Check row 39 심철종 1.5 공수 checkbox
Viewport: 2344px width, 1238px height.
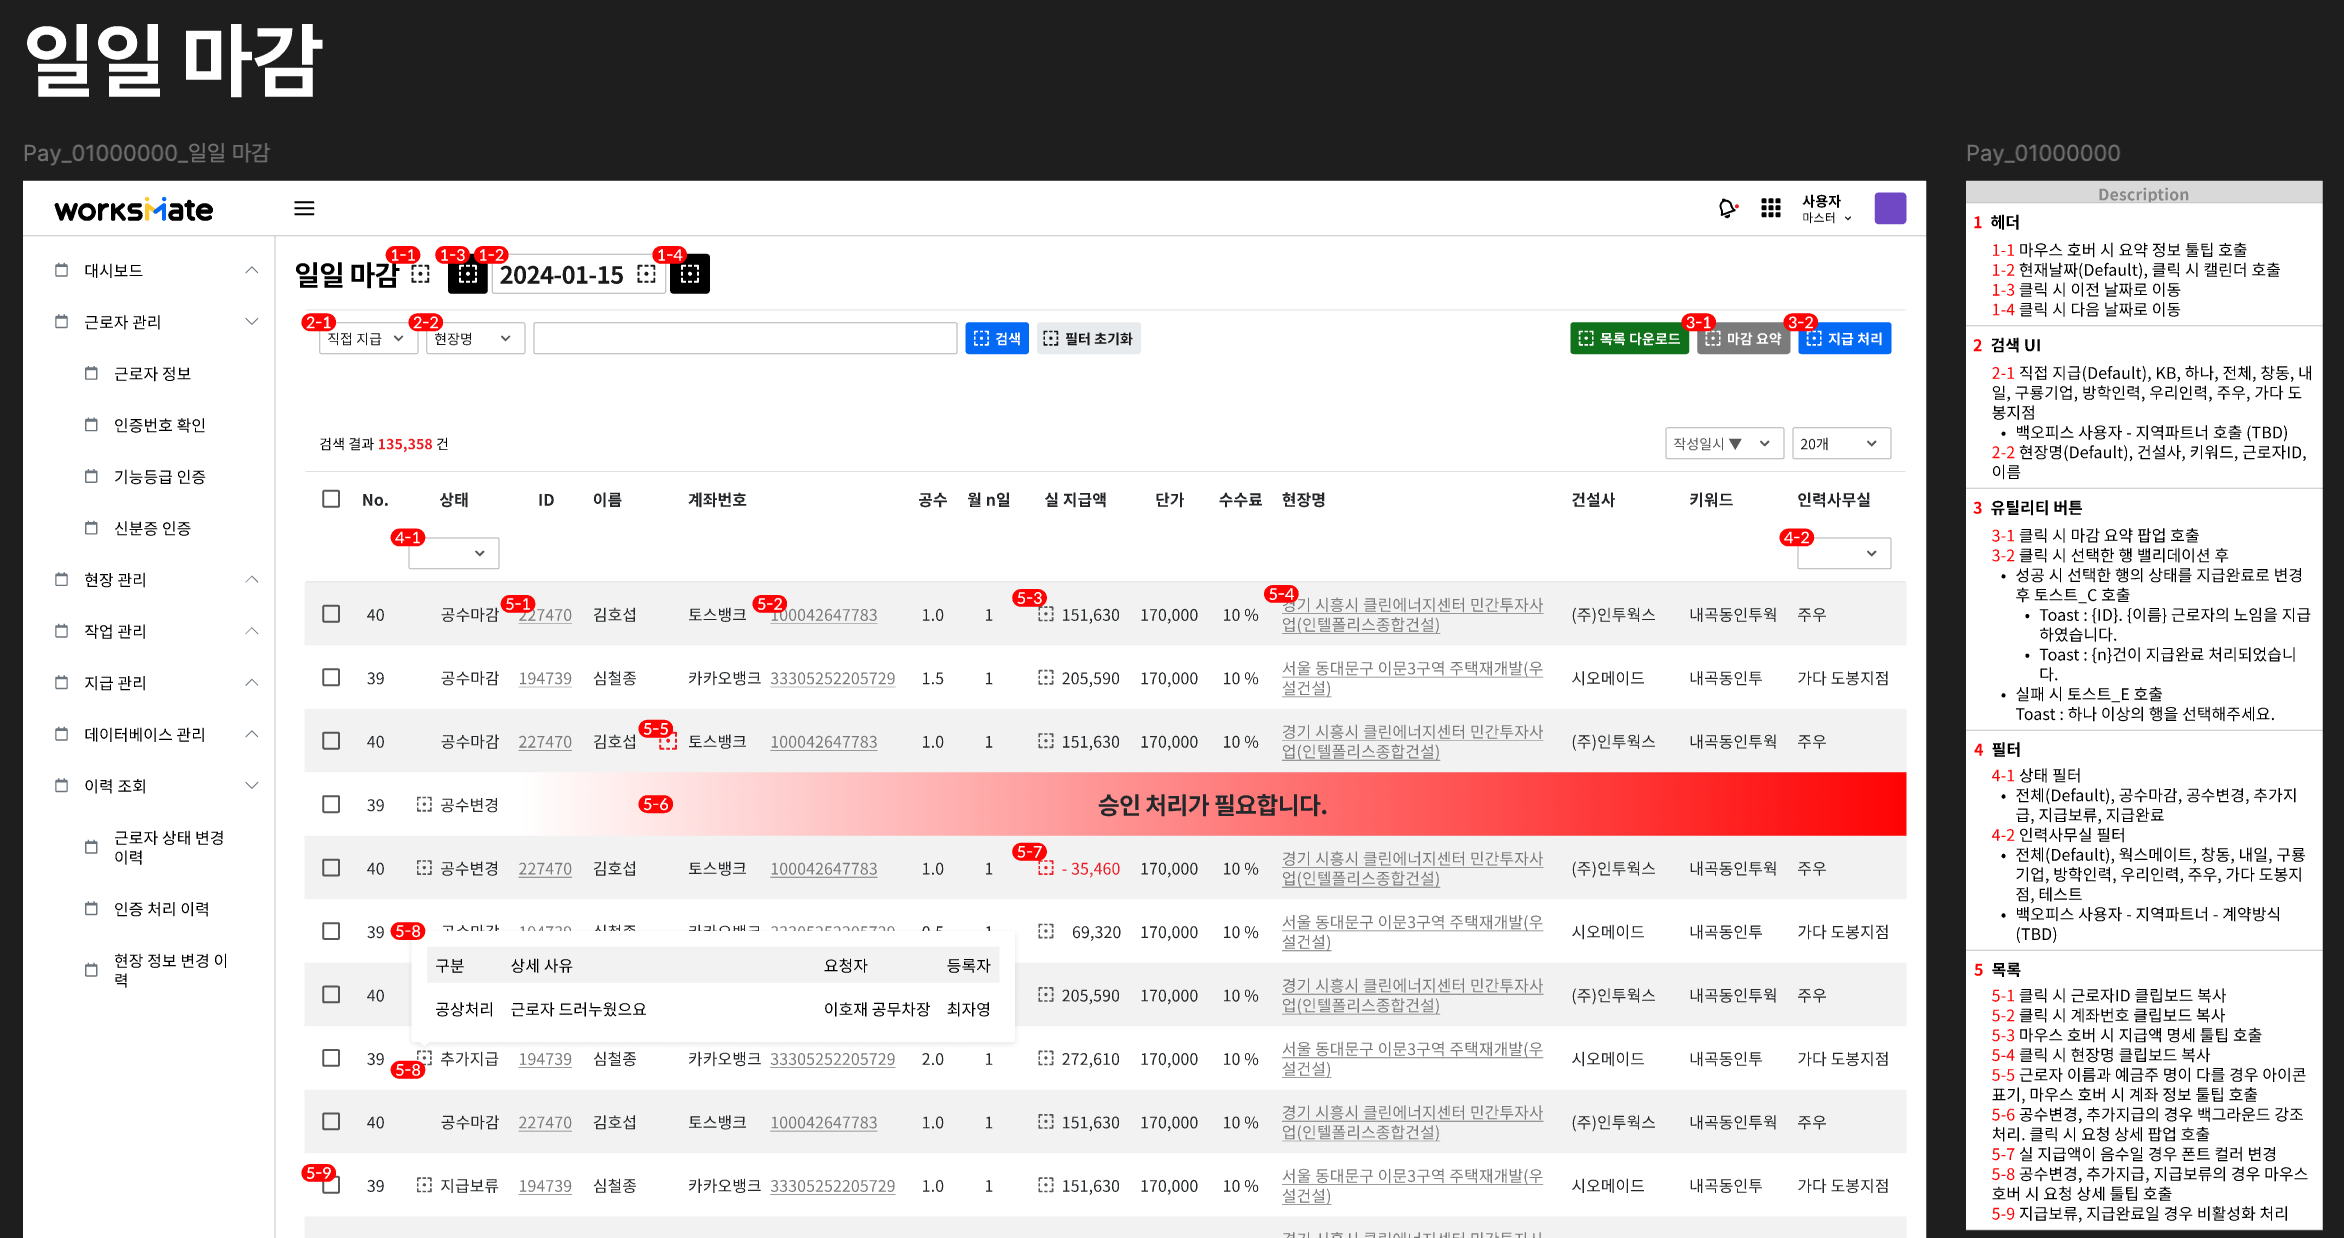coord(331,677)
